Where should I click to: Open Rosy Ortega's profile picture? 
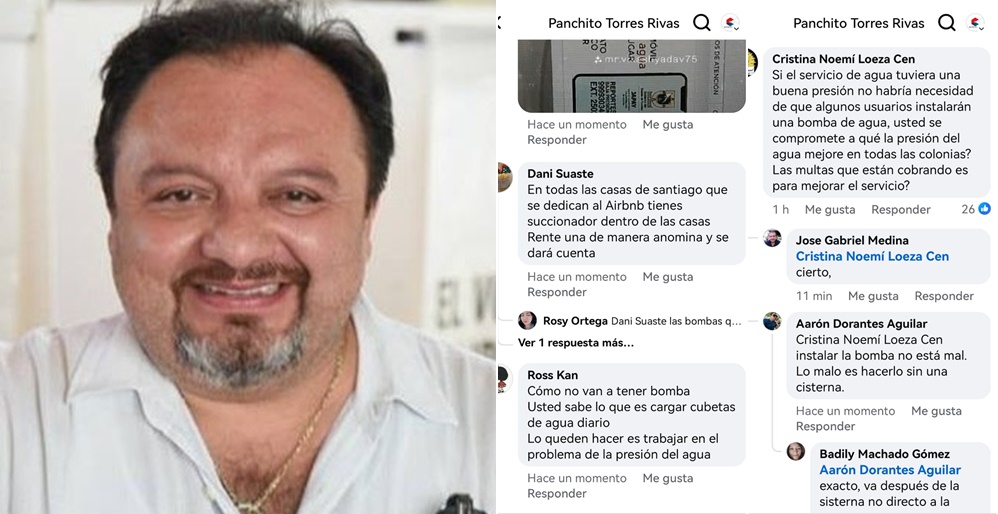[x=527, y=320]
